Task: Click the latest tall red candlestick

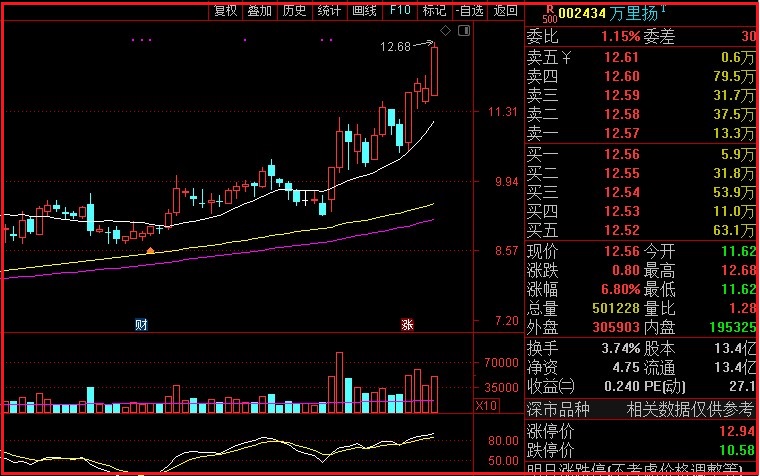Action: point(434,71)
